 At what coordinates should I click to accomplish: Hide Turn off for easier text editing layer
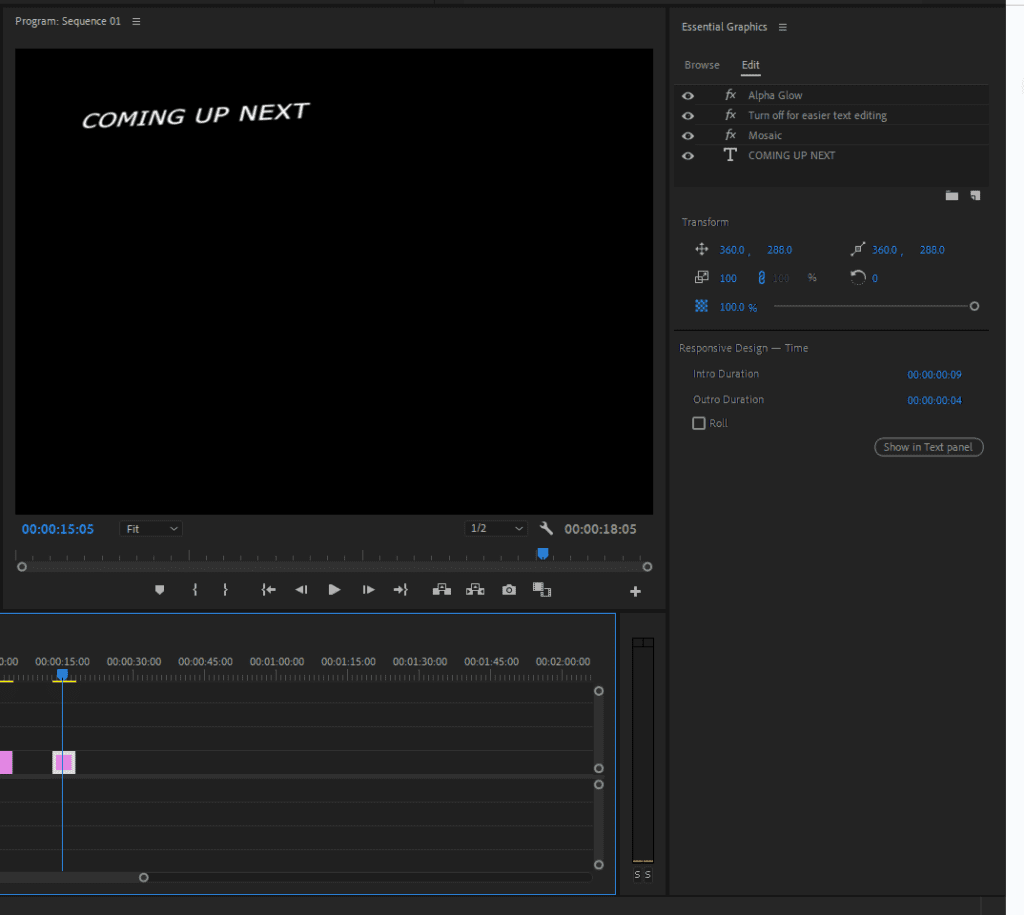(688, 116)
